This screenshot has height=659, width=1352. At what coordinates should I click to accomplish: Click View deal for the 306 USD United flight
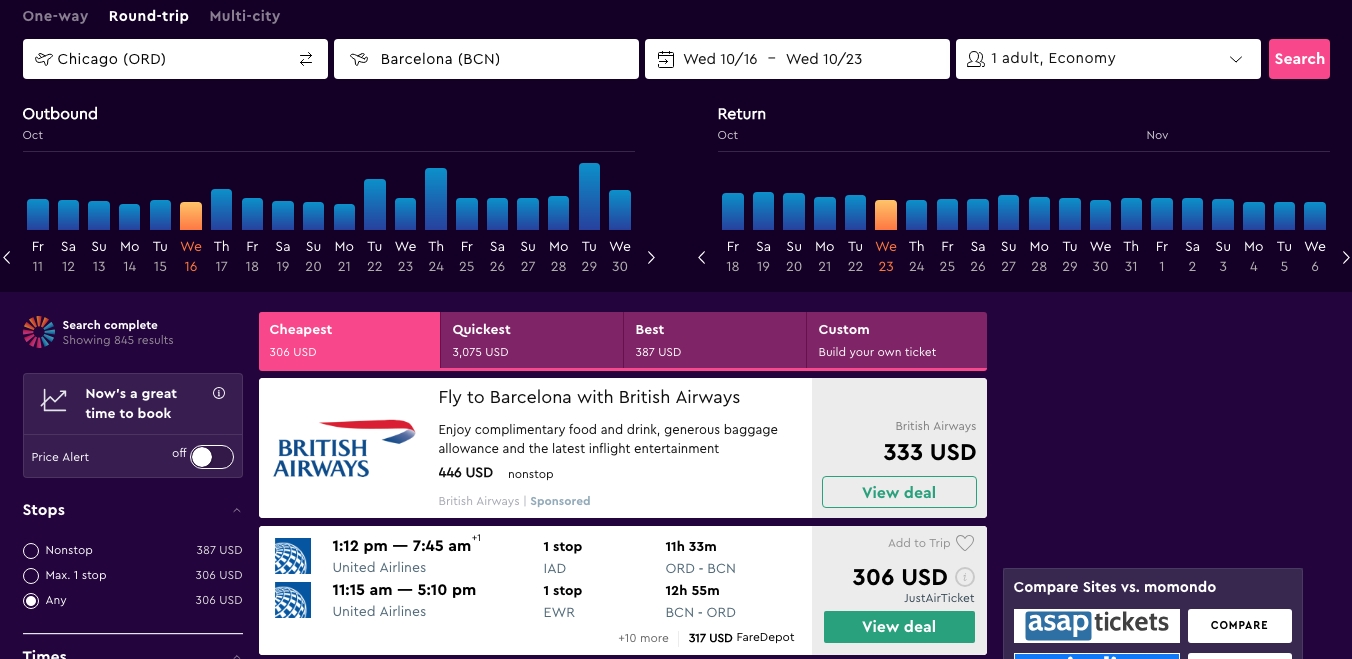coord(898,627)
